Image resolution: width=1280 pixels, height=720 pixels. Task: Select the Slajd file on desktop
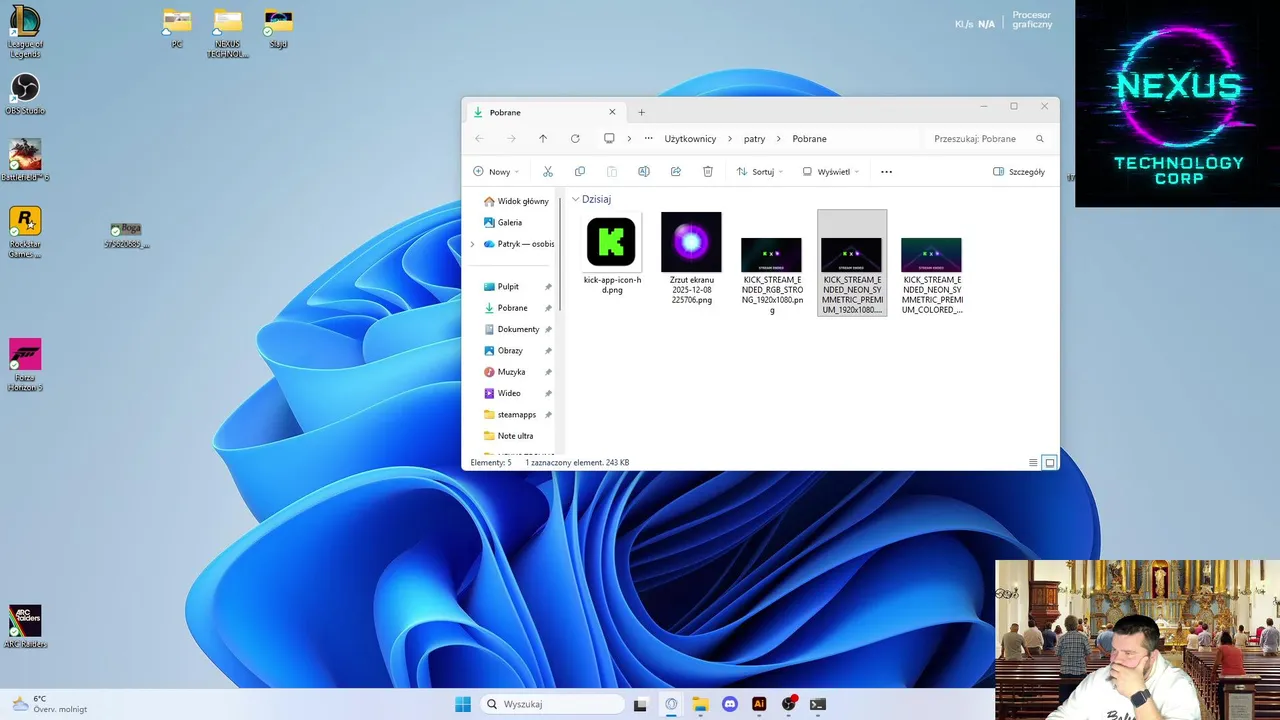[x=278, y=29]
